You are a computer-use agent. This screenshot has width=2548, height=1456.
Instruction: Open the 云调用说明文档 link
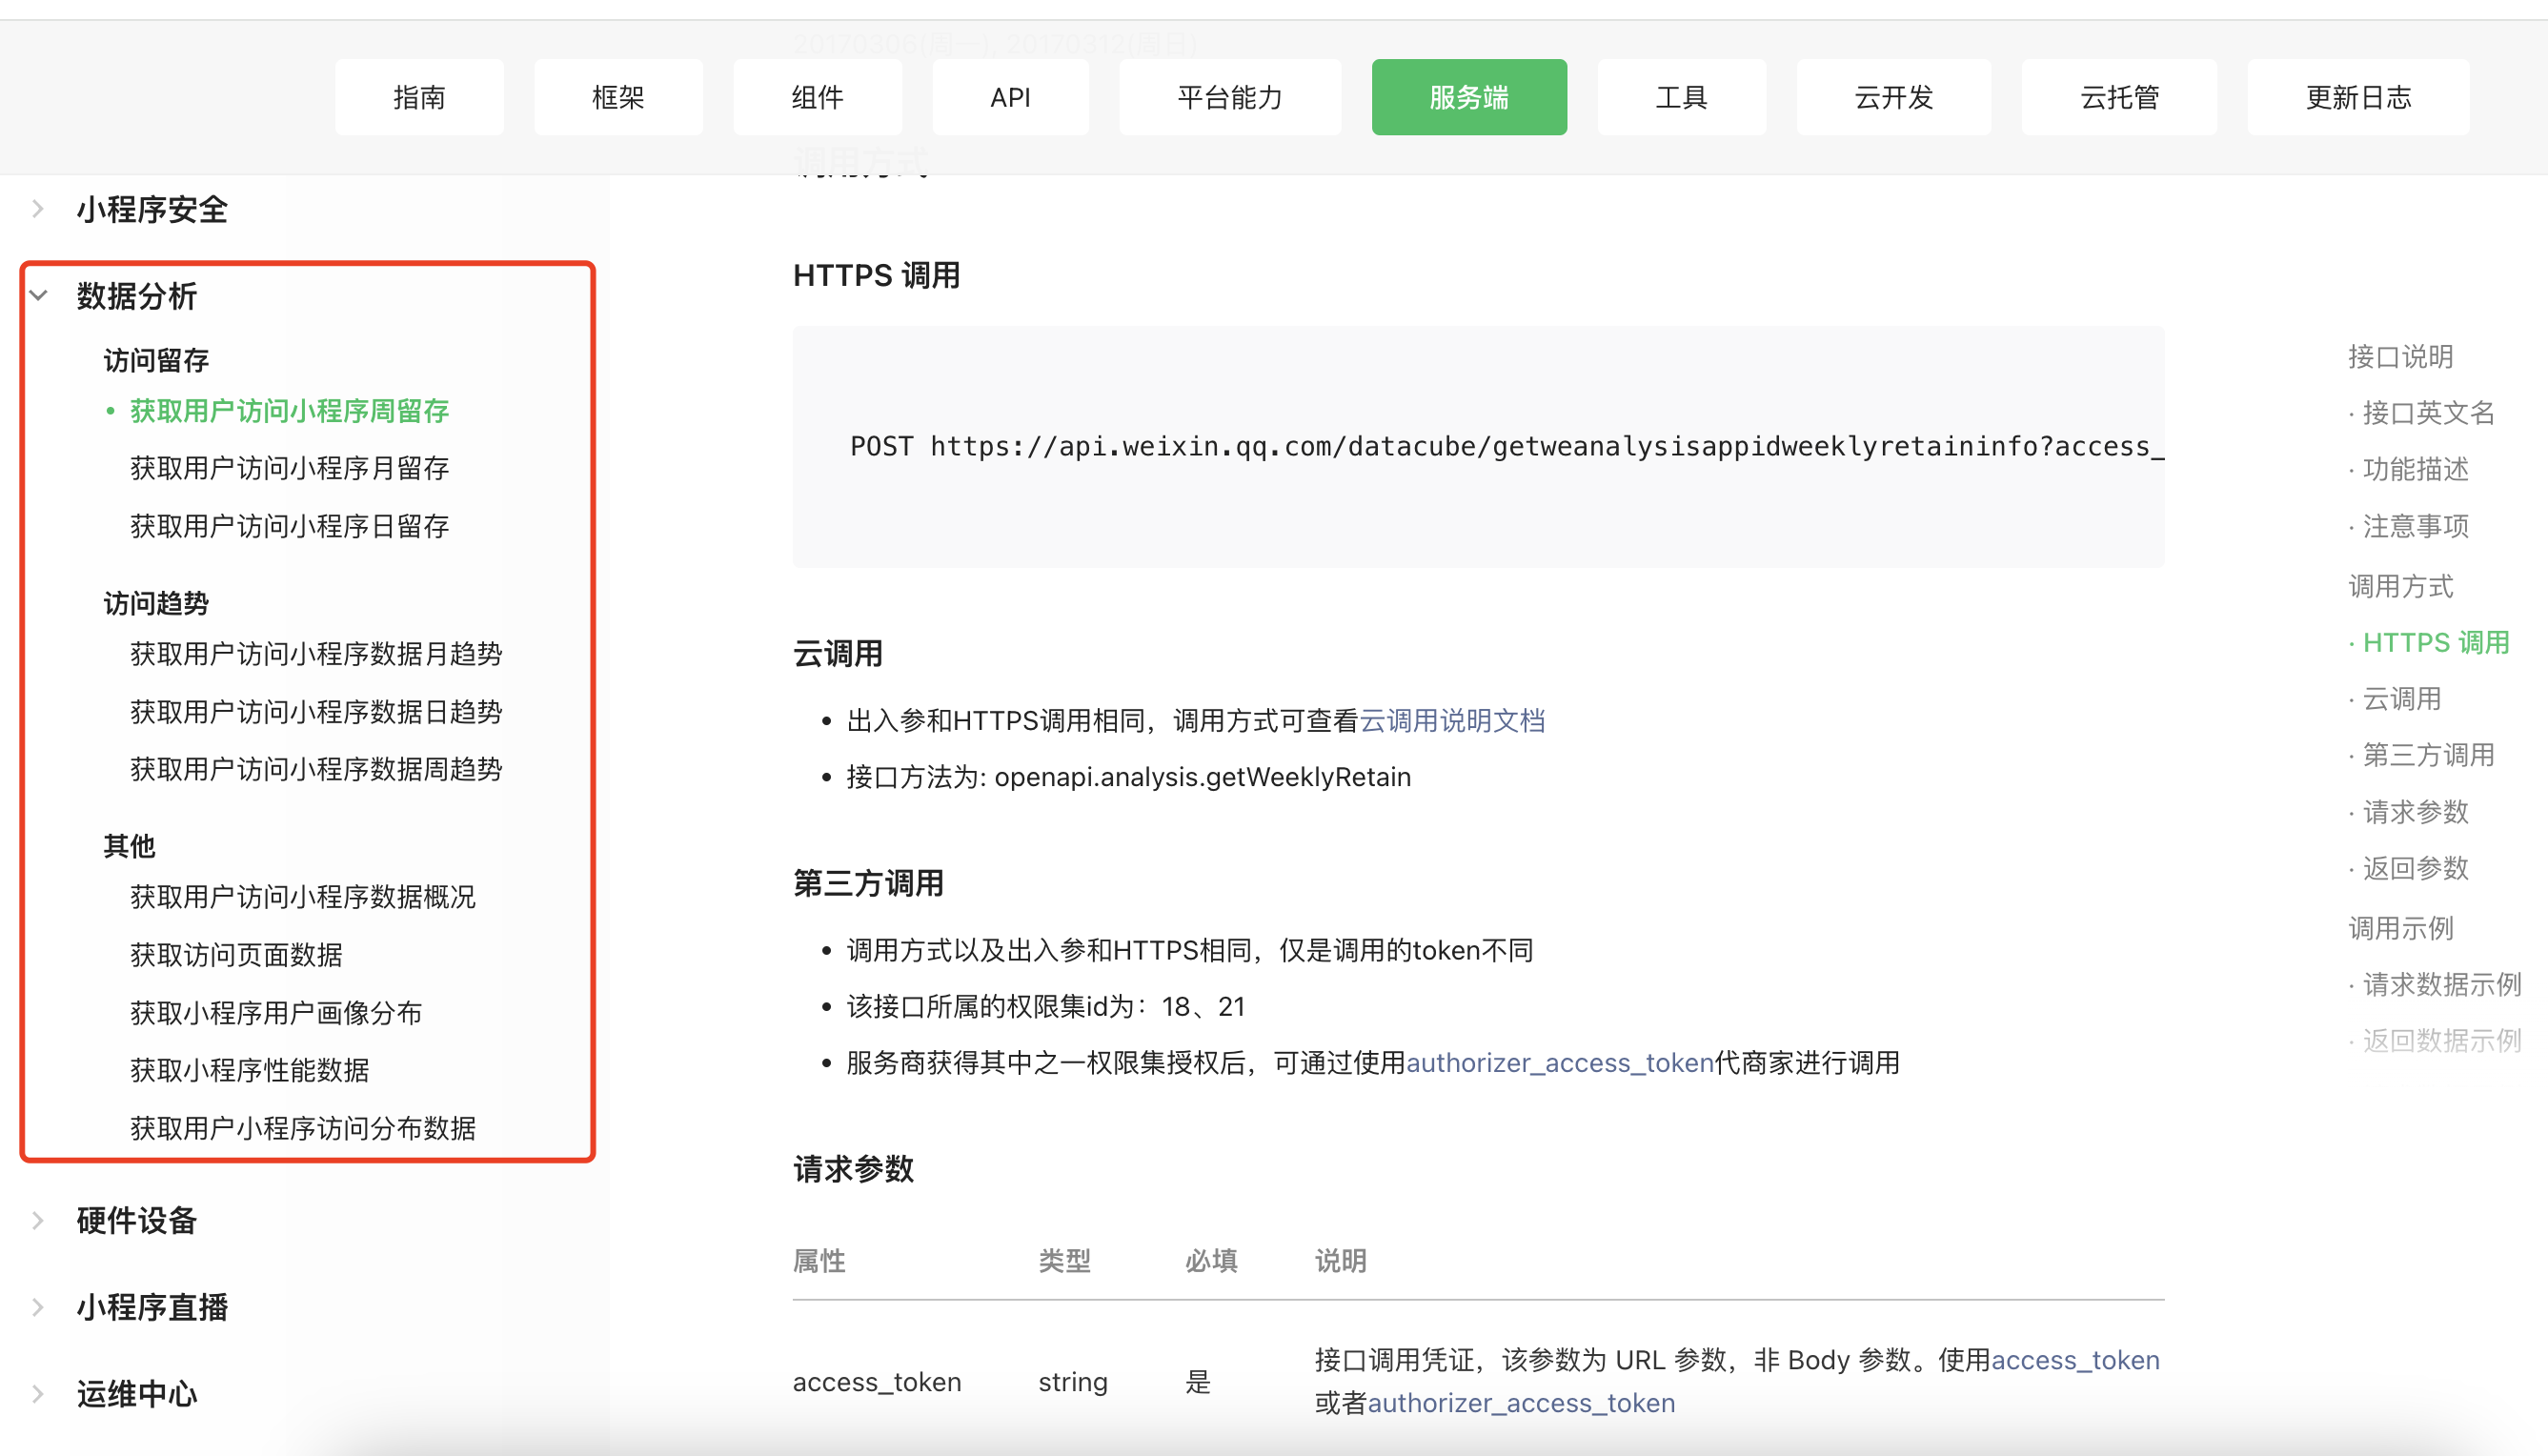pyautogui.click(x=1452, y=720)
